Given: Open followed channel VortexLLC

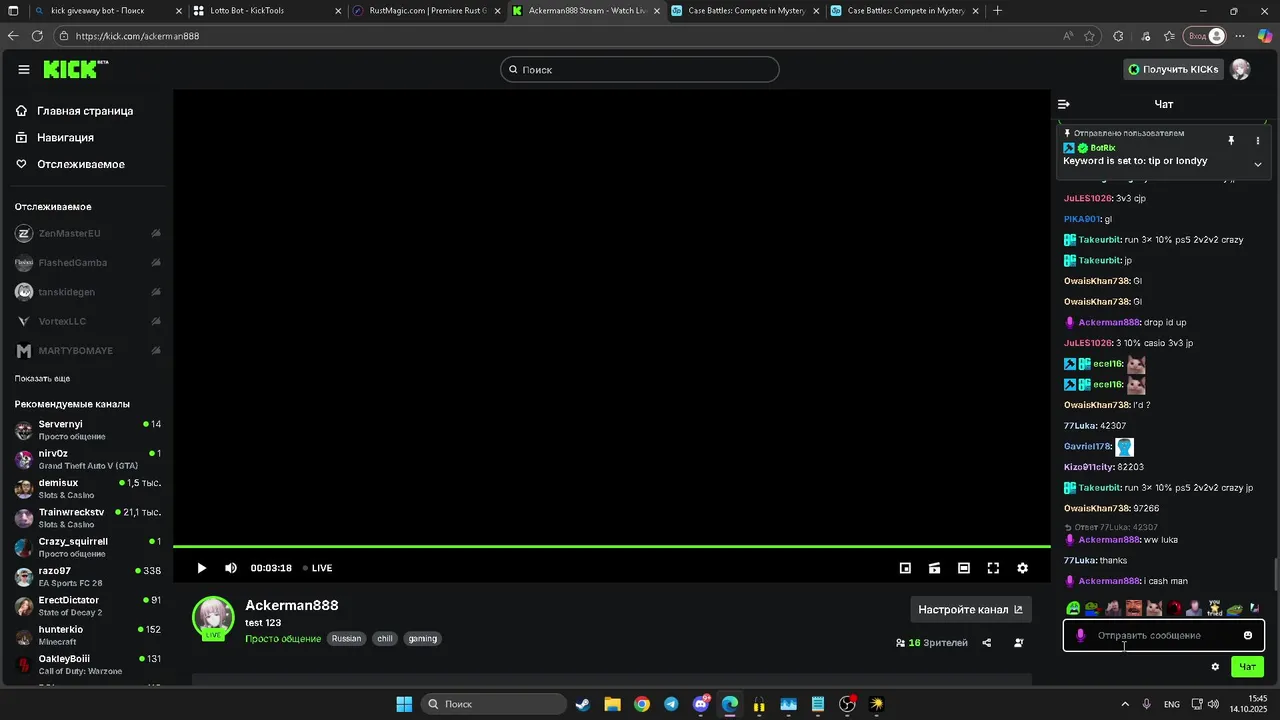Looking at the screenshot, I should [87, 321].
